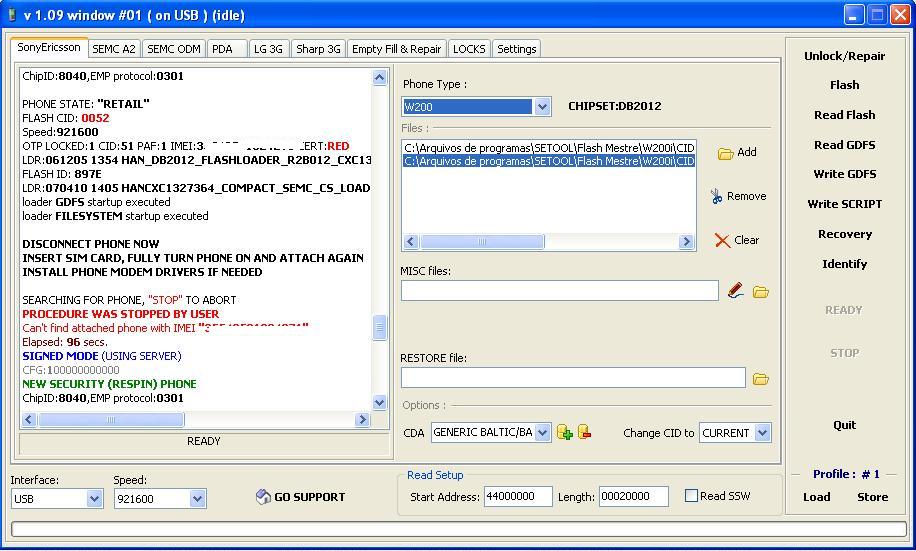
Task: Click the Store profile button
Action: pos(872,497)
